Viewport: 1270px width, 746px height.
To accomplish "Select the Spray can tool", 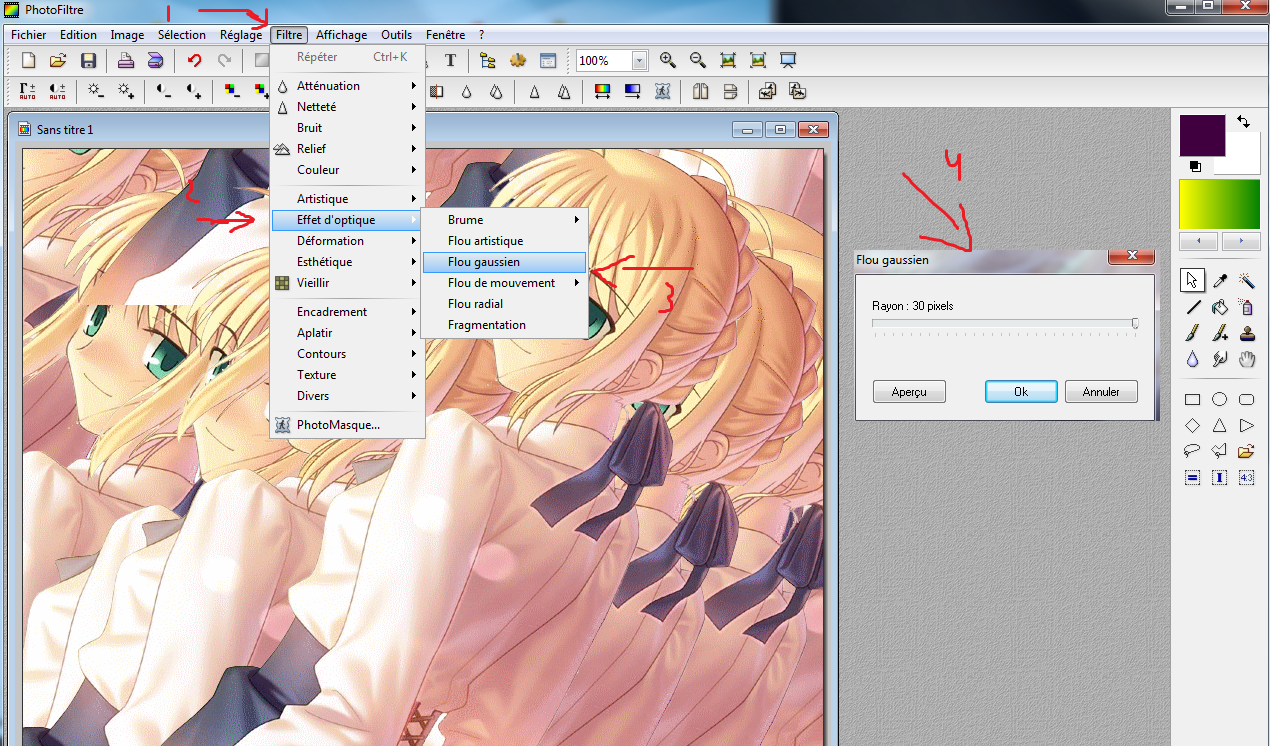I will pos(1247,307).
